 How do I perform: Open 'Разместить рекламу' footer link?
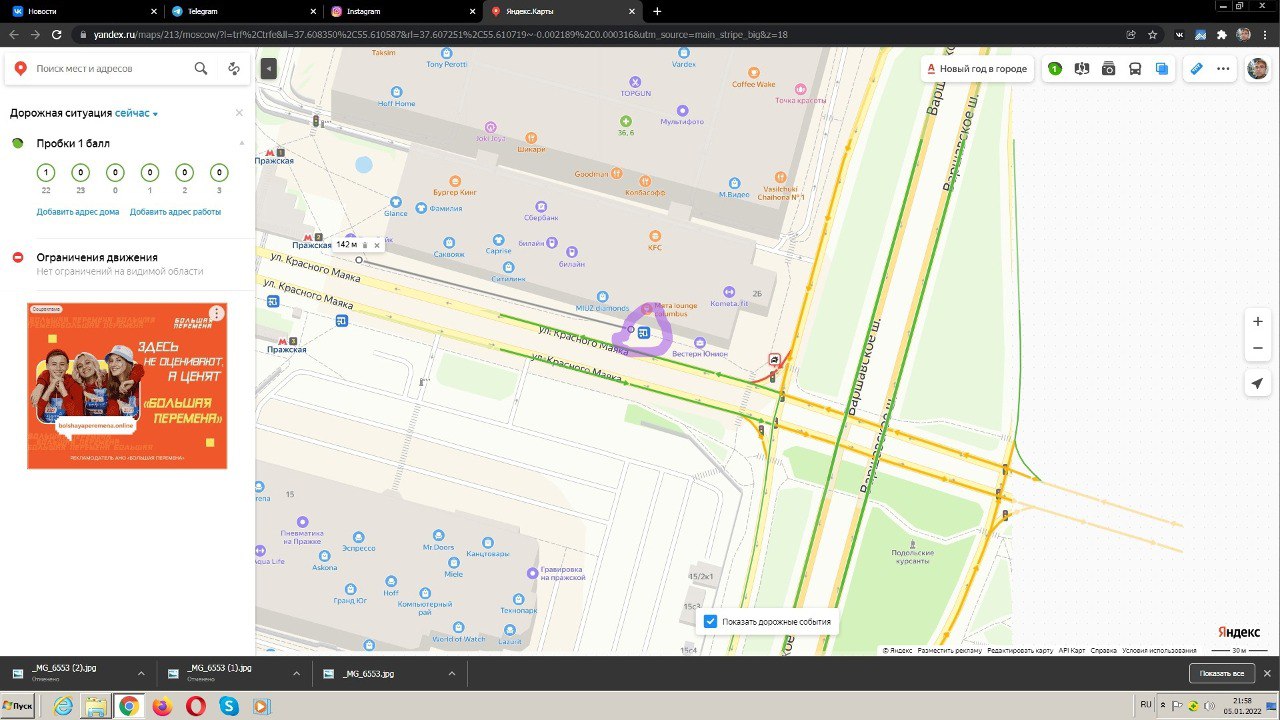tap(949, 650)
